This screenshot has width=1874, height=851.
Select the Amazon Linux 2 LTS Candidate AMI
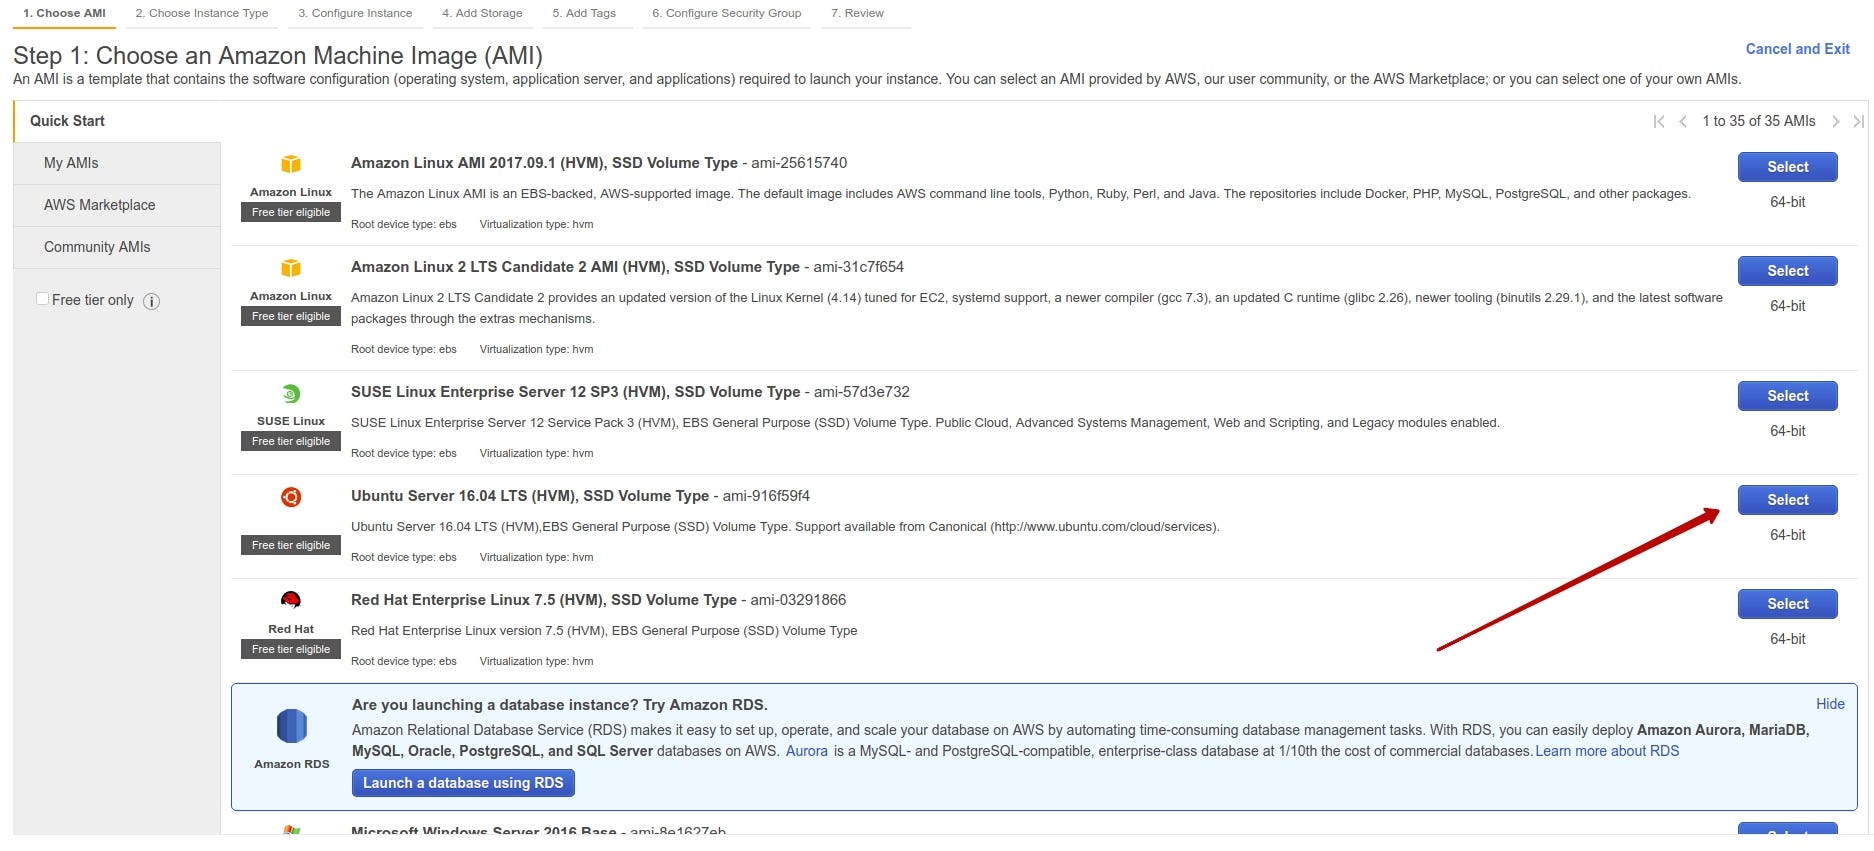point(1787,271)
